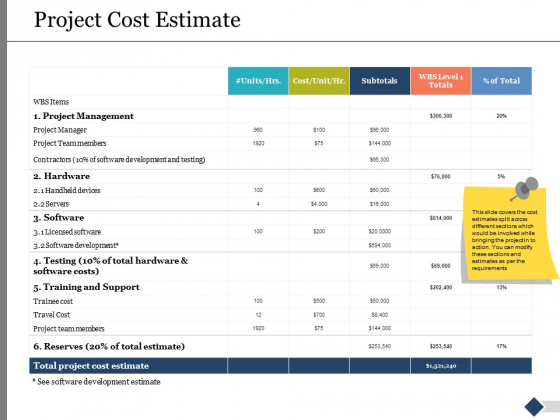Select the 3.2 Software development* item
The width and height of the screenshot is (560, 420).
point(76,245)
